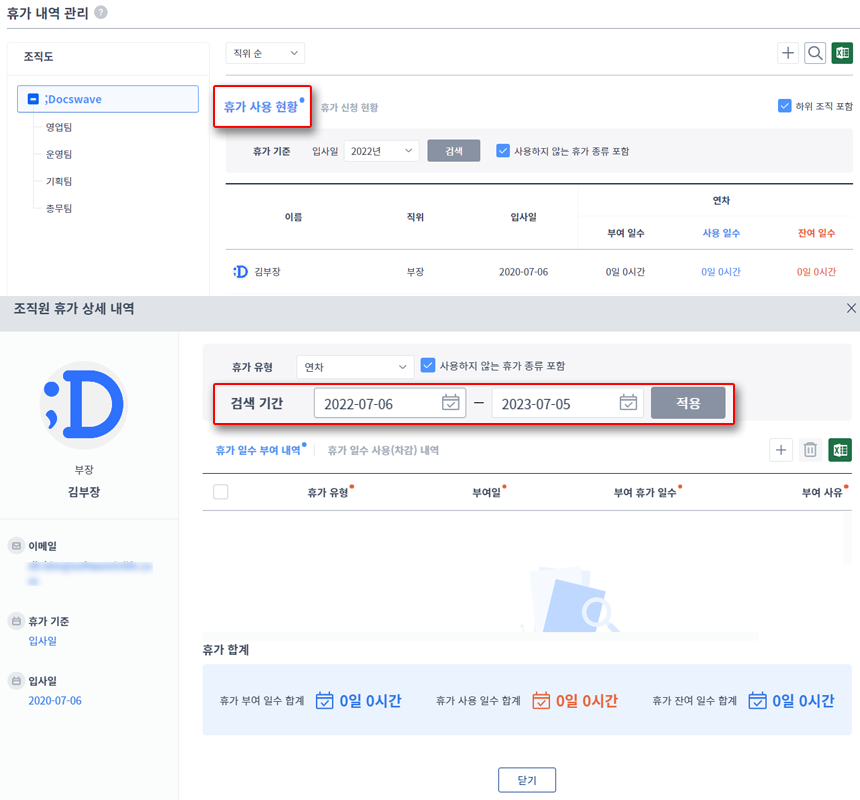The height and width of the screenshot is (800, 860).
Task: Click the calendar icon beside 입사일 in the profile panel
Action: [x=16, y=680]
